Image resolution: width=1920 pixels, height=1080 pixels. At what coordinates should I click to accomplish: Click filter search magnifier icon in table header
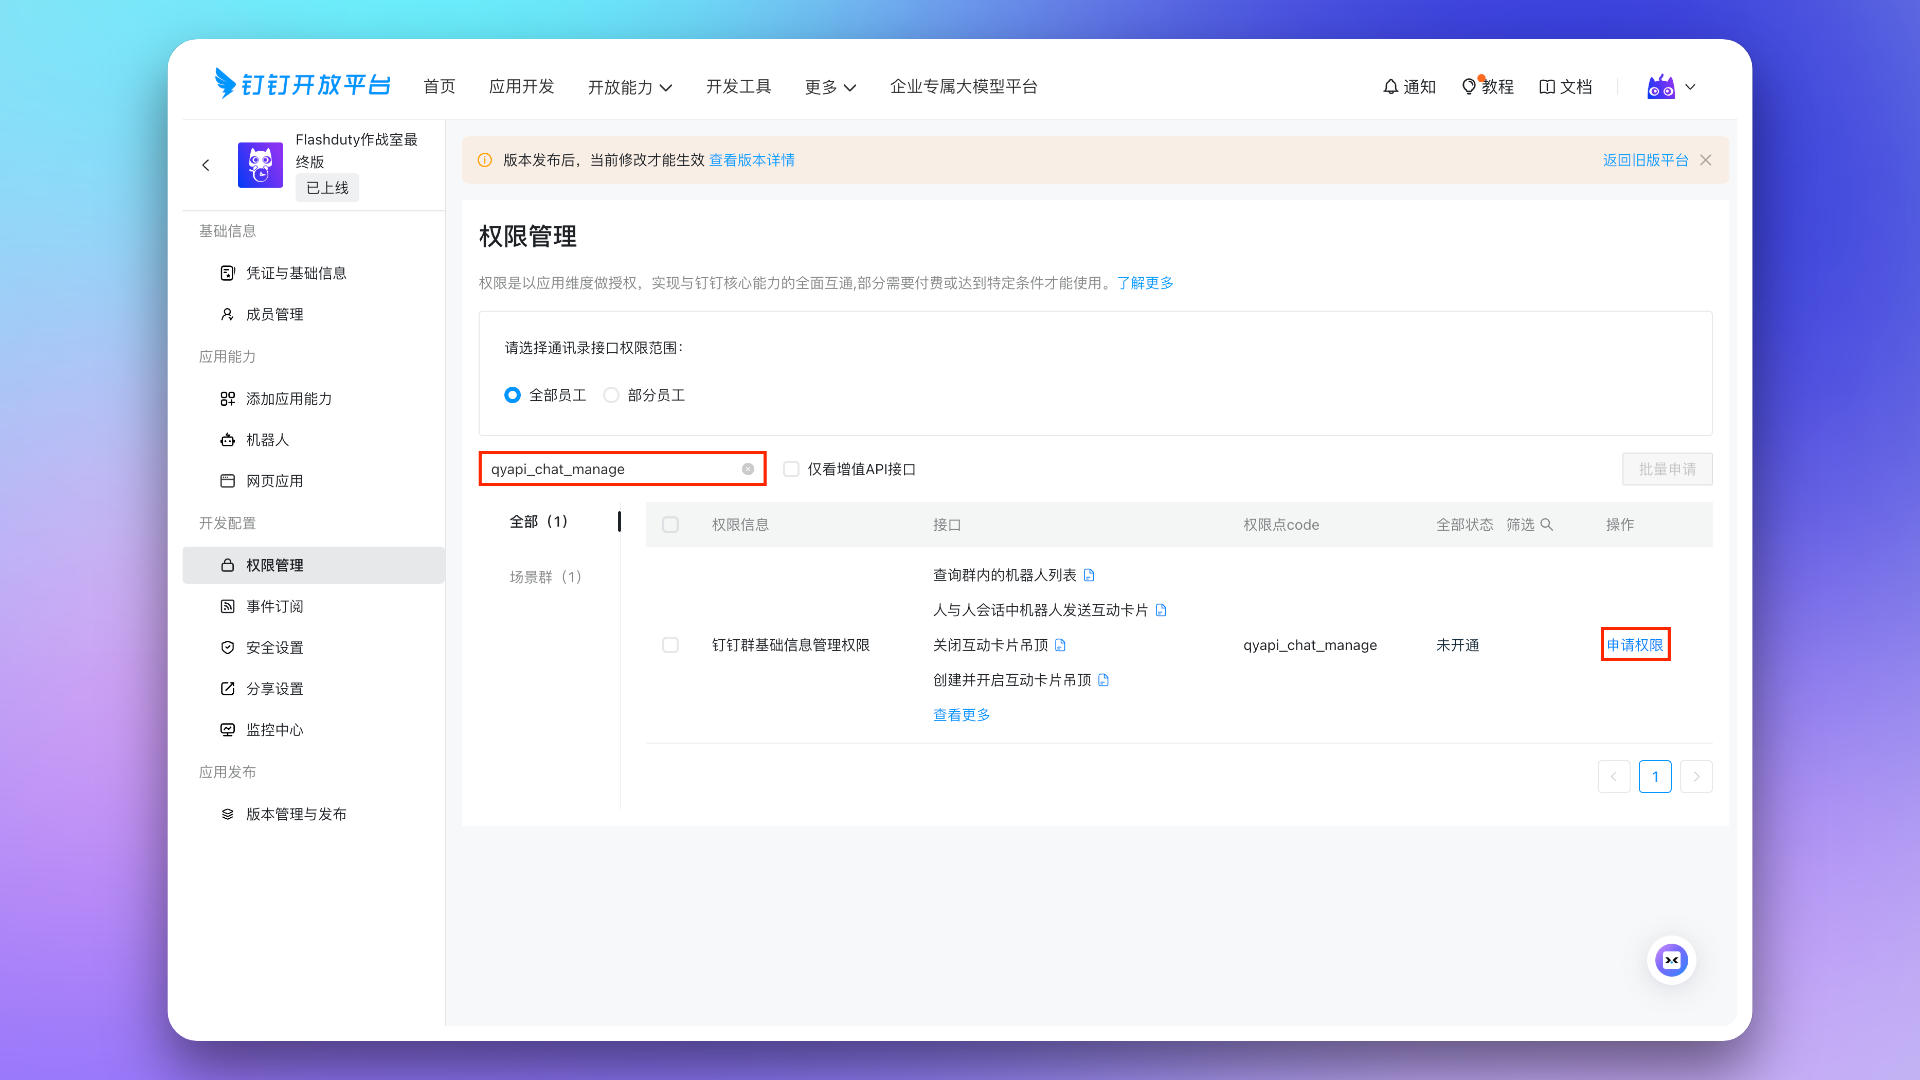pos(1546,525)
